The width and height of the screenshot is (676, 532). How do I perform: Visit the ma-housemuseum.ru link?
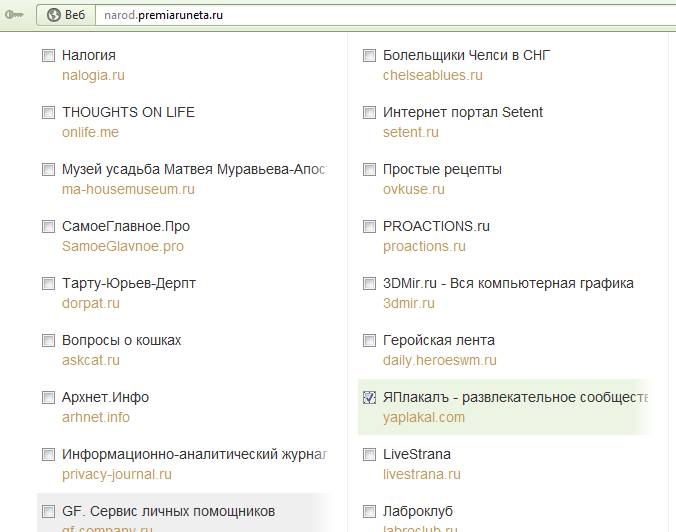(128, 189)
